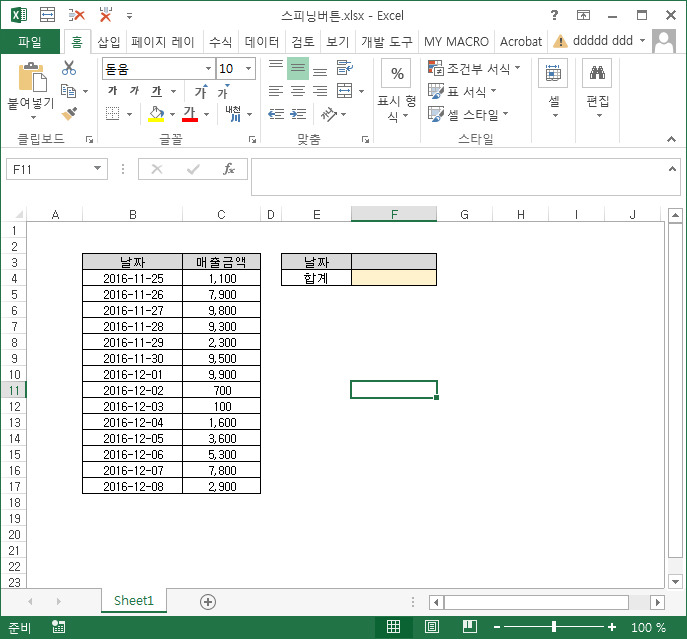Image resolution: width=687 pixels, height=639 pixels.
Task: Switch to the MY MACRO tab
Action: pos(456,42)
